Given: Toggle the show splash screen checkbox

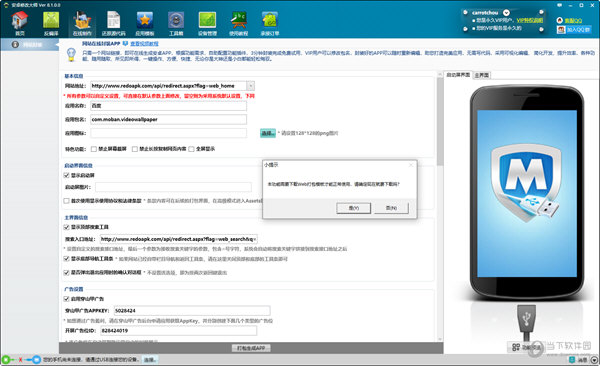Looking at the screenshot, I should tap(67, 175).
